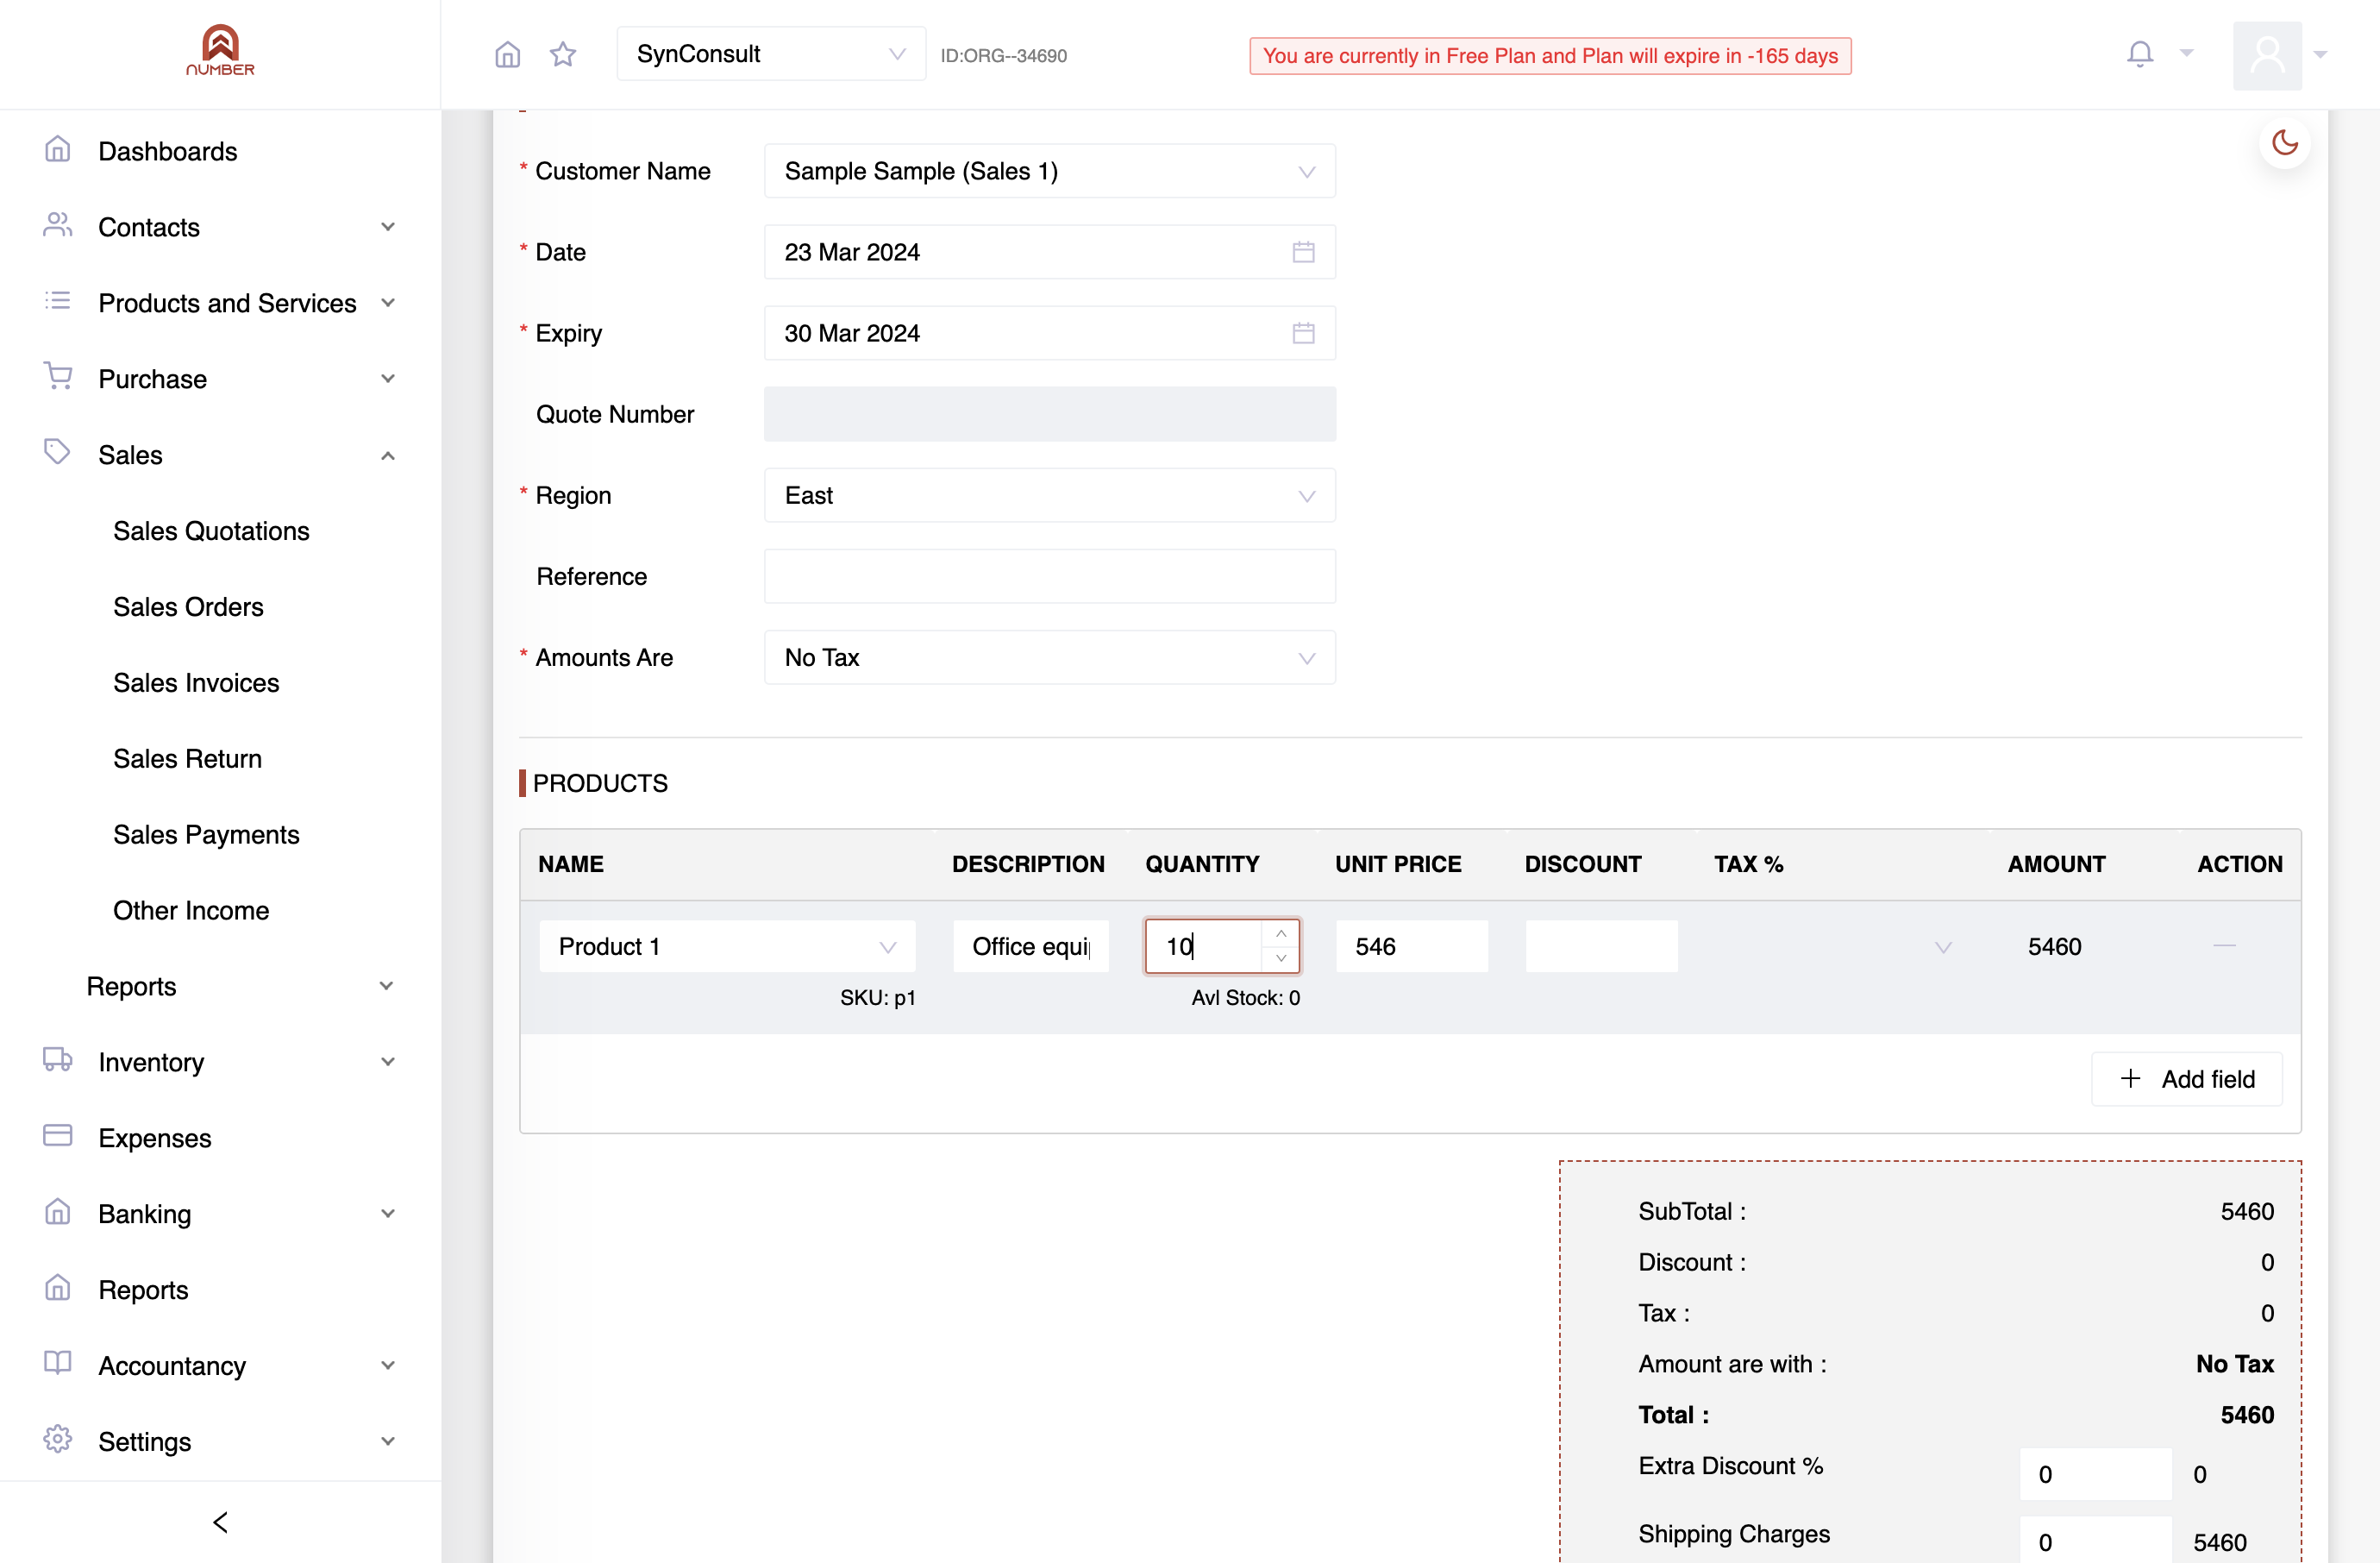
Task: Open the user profile avatar menu
Action: coord(2267,55)
